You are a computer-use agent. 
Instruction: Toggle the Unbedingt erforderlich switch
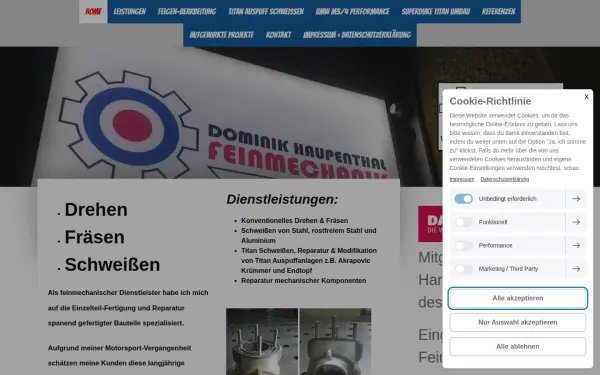coord(464,199)
